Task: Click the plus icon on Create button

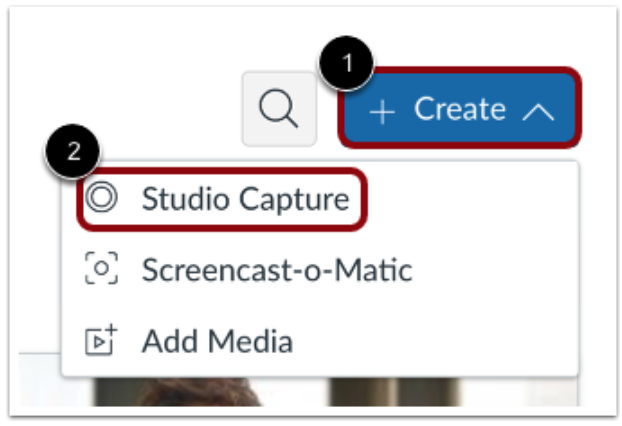Action: pos(382,112)
